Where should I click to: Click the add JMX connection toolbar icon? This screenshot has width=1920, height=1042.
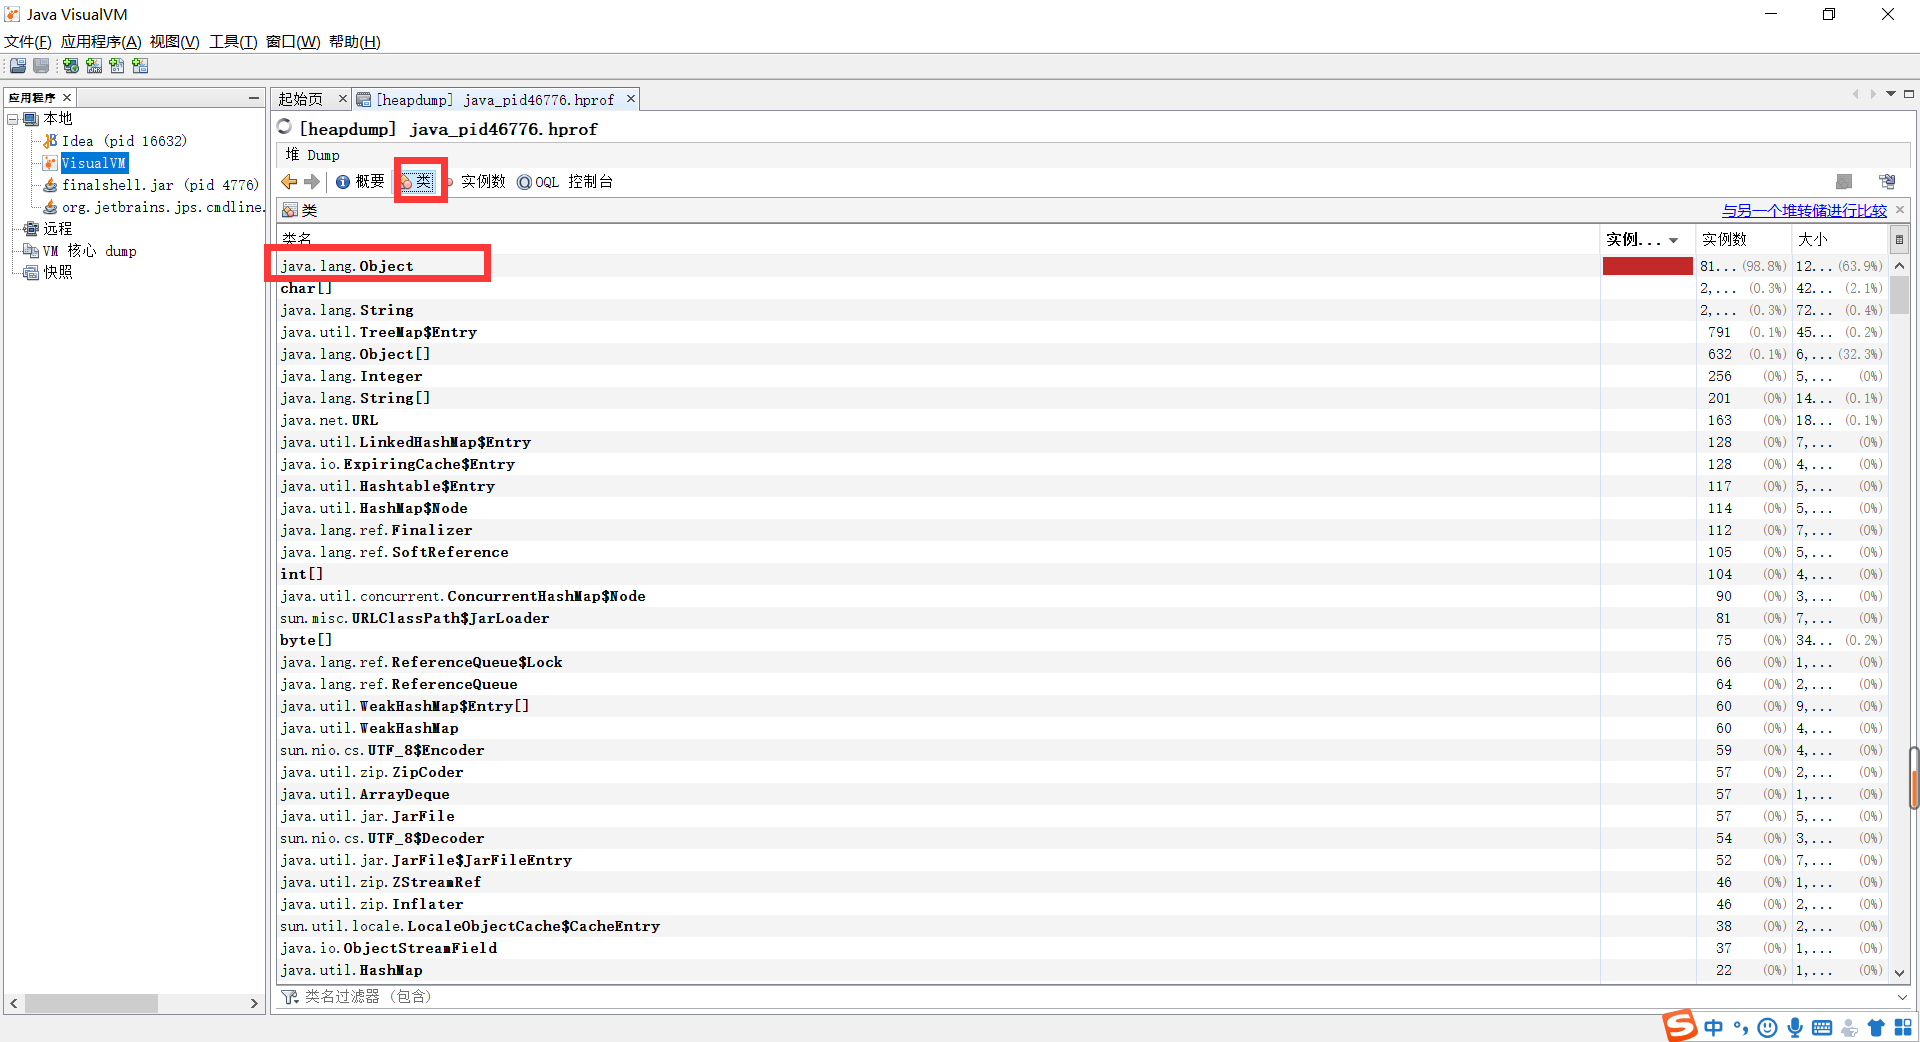pos(93,65)
